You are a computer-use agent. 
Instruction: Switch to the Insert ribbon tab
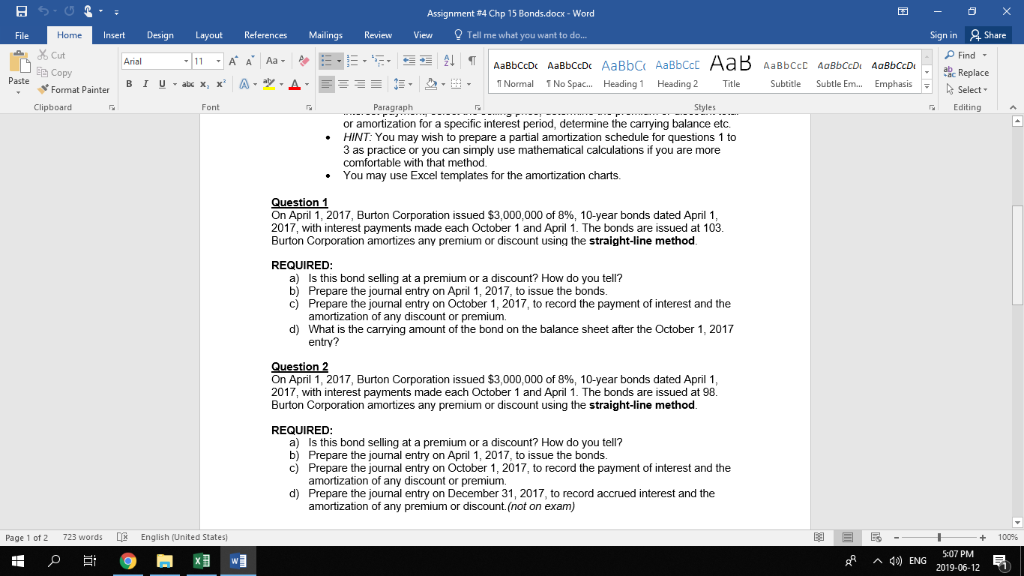[112, 33]
